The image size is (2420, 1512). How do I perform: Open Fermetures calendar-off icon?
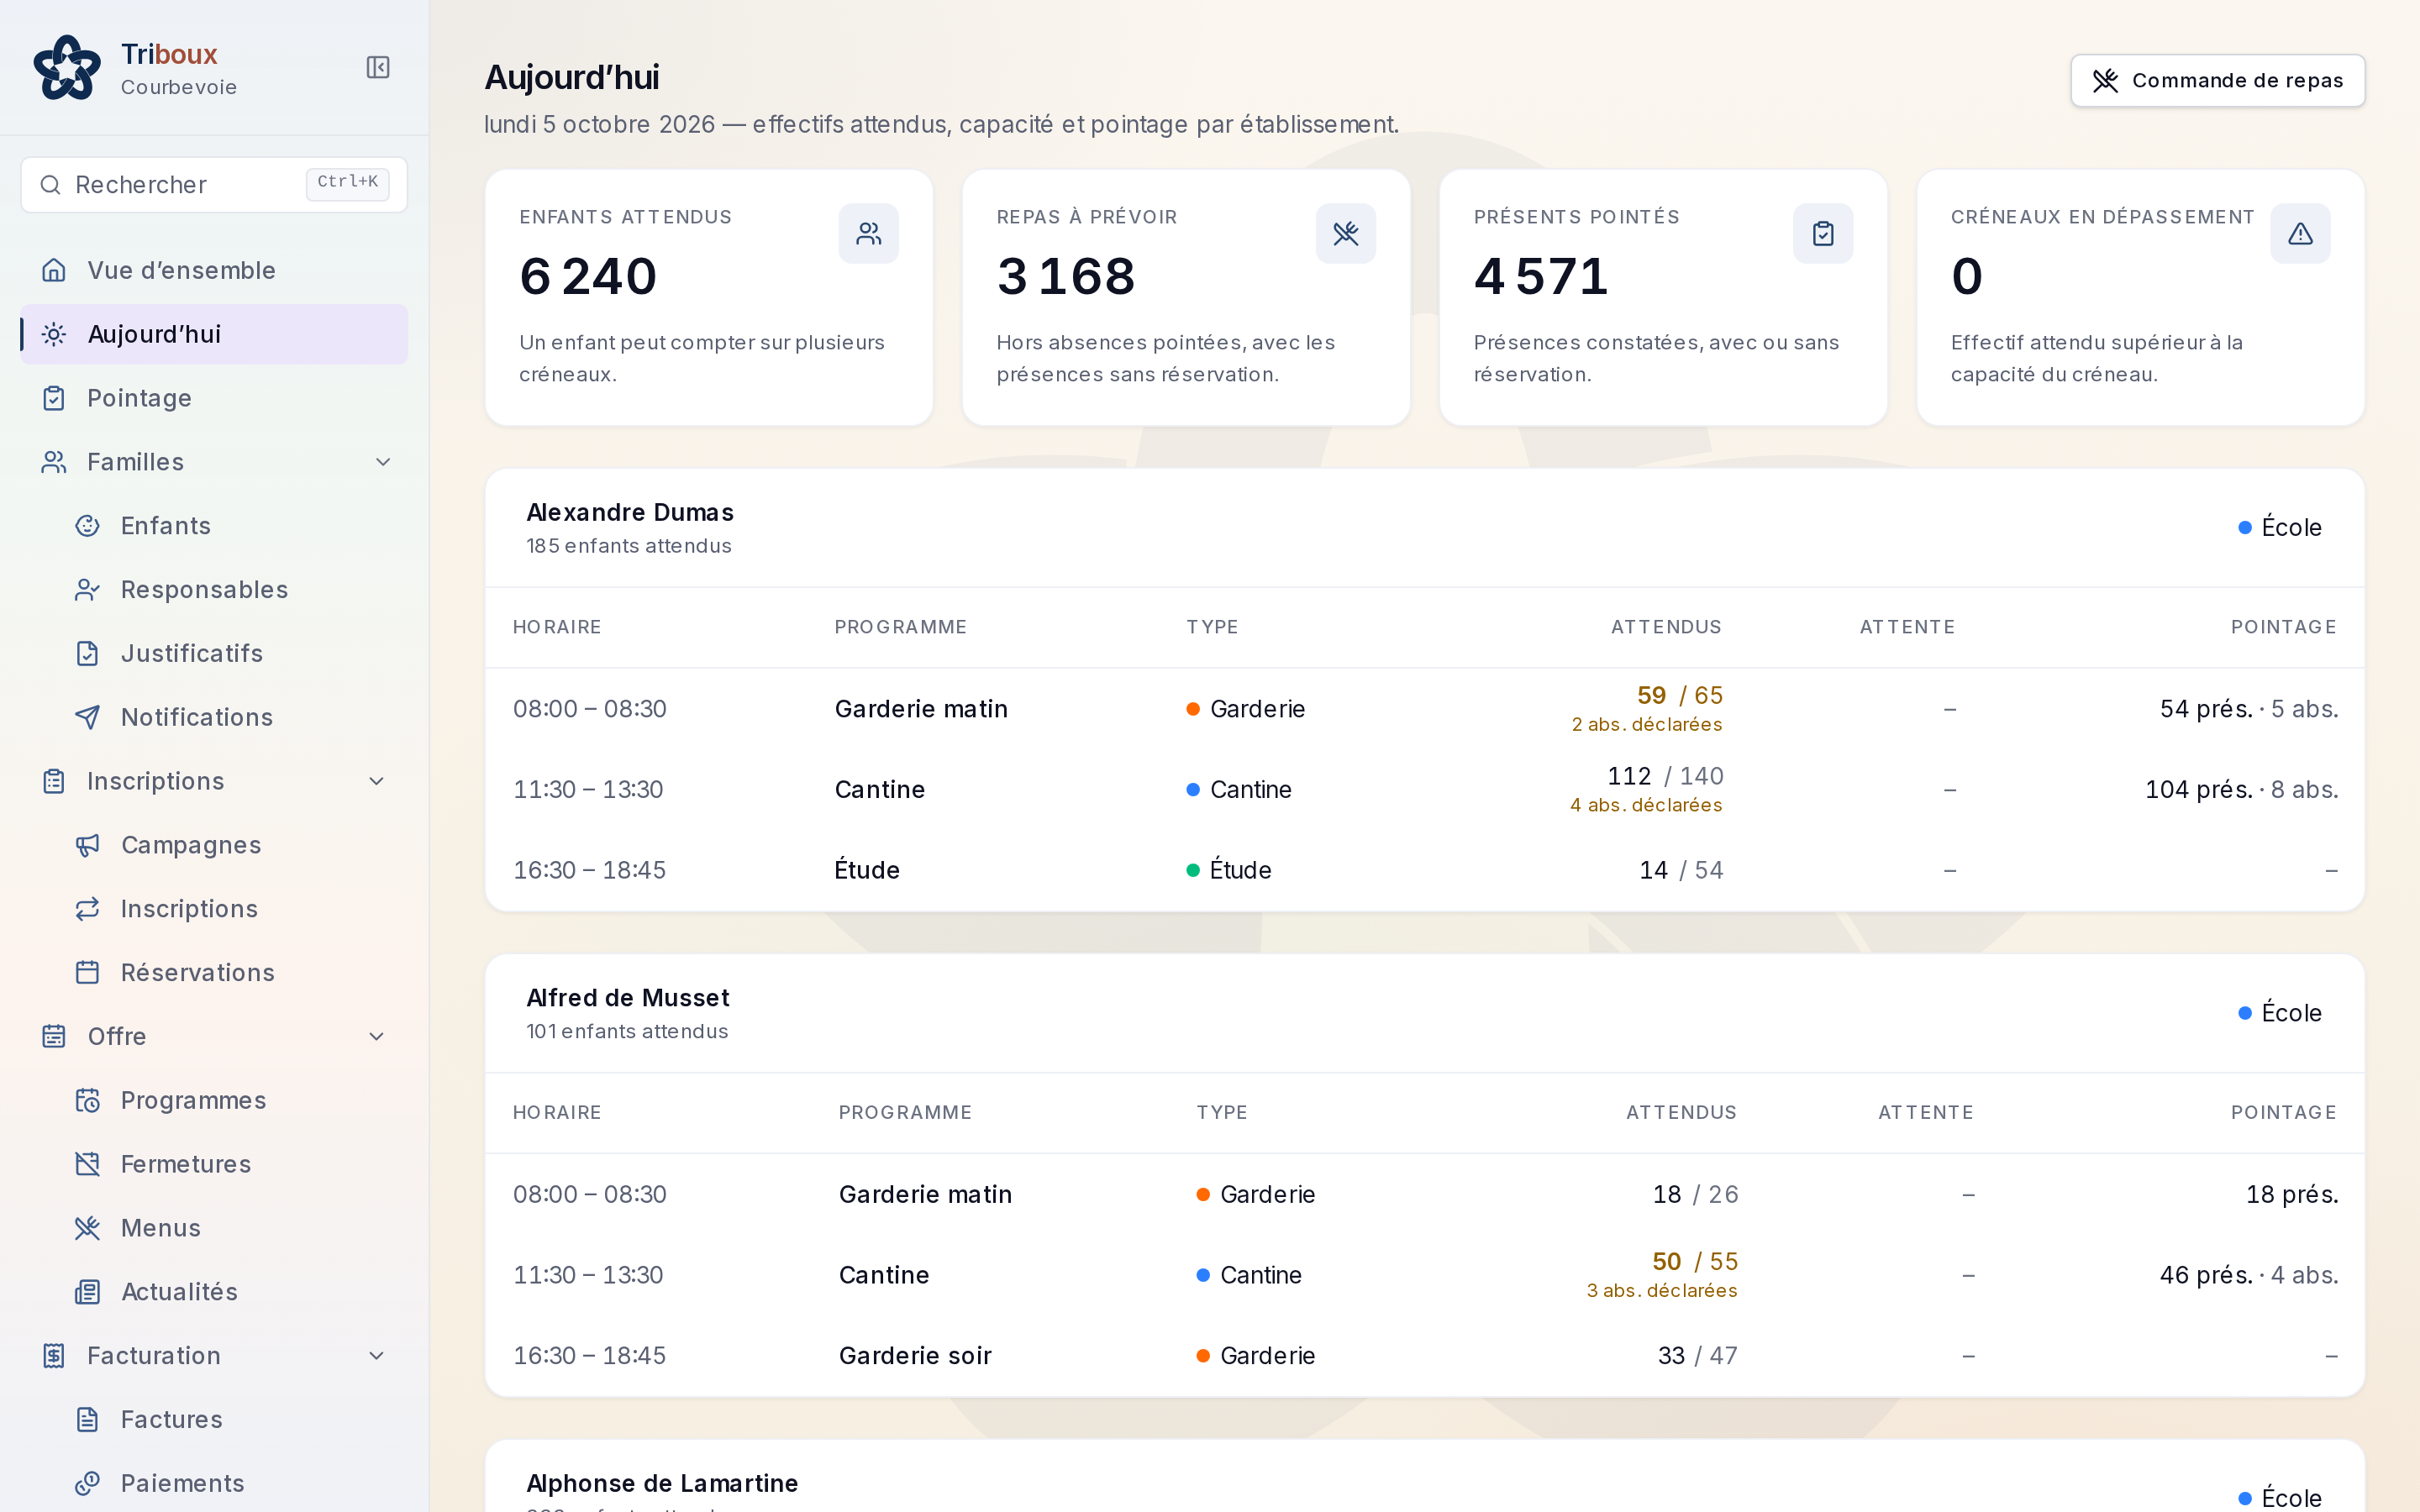click(88, 1164)
